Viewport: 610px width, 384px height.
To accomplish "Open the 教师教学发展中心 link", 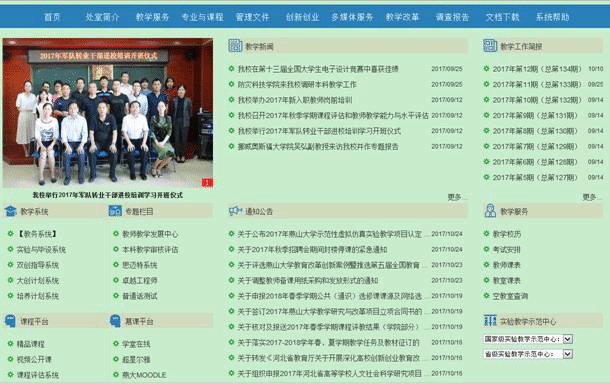I will 150,234.
